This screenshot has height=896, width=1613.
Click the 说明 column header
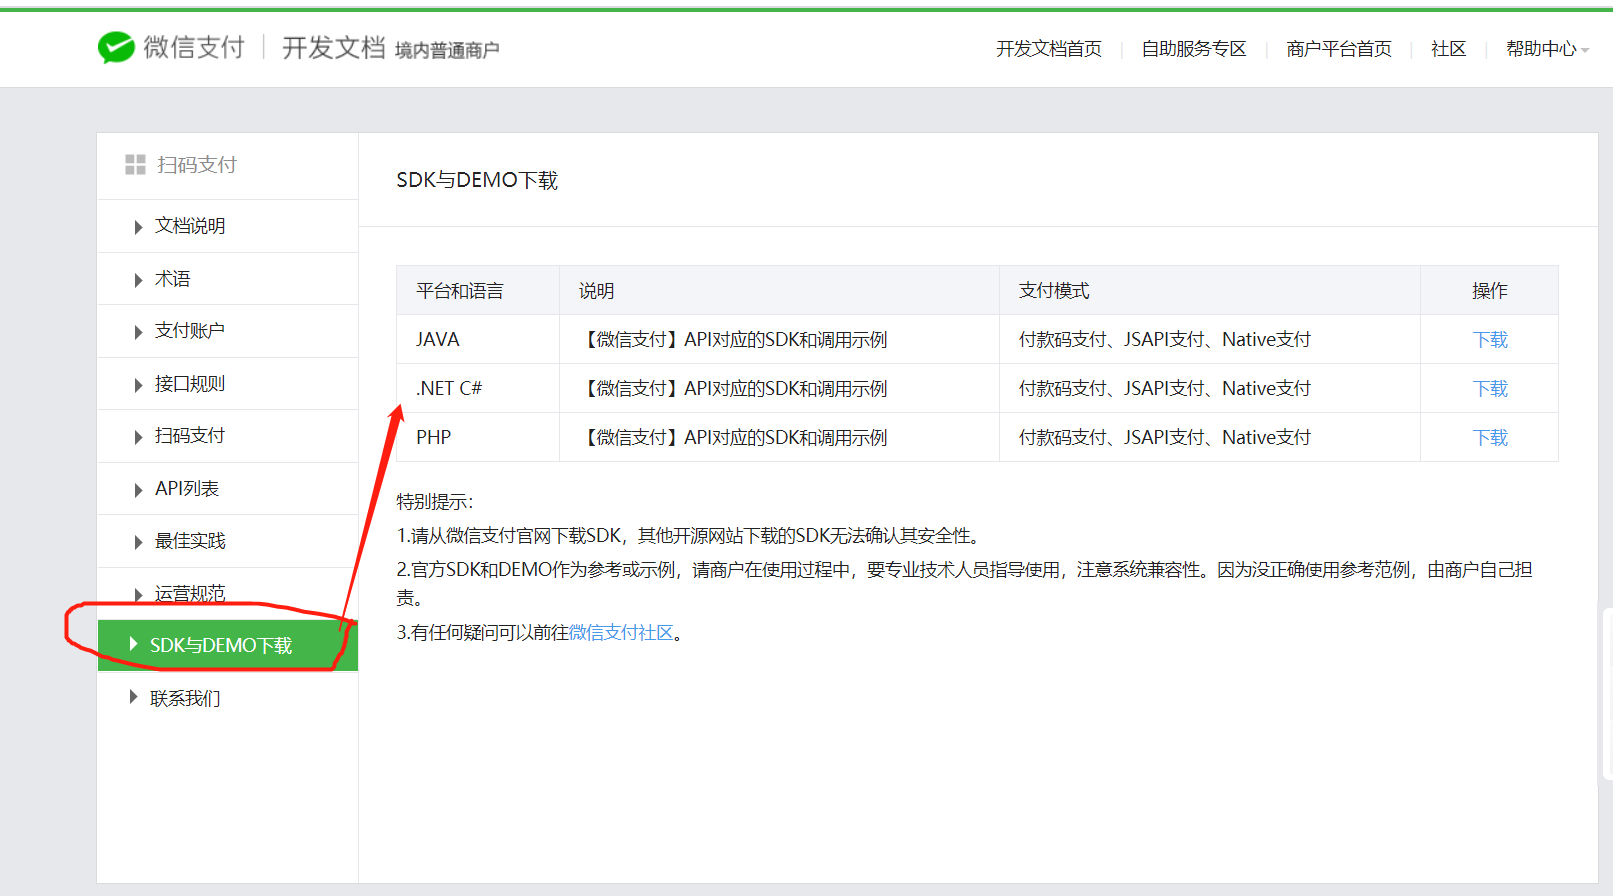[x=779, y=290]
